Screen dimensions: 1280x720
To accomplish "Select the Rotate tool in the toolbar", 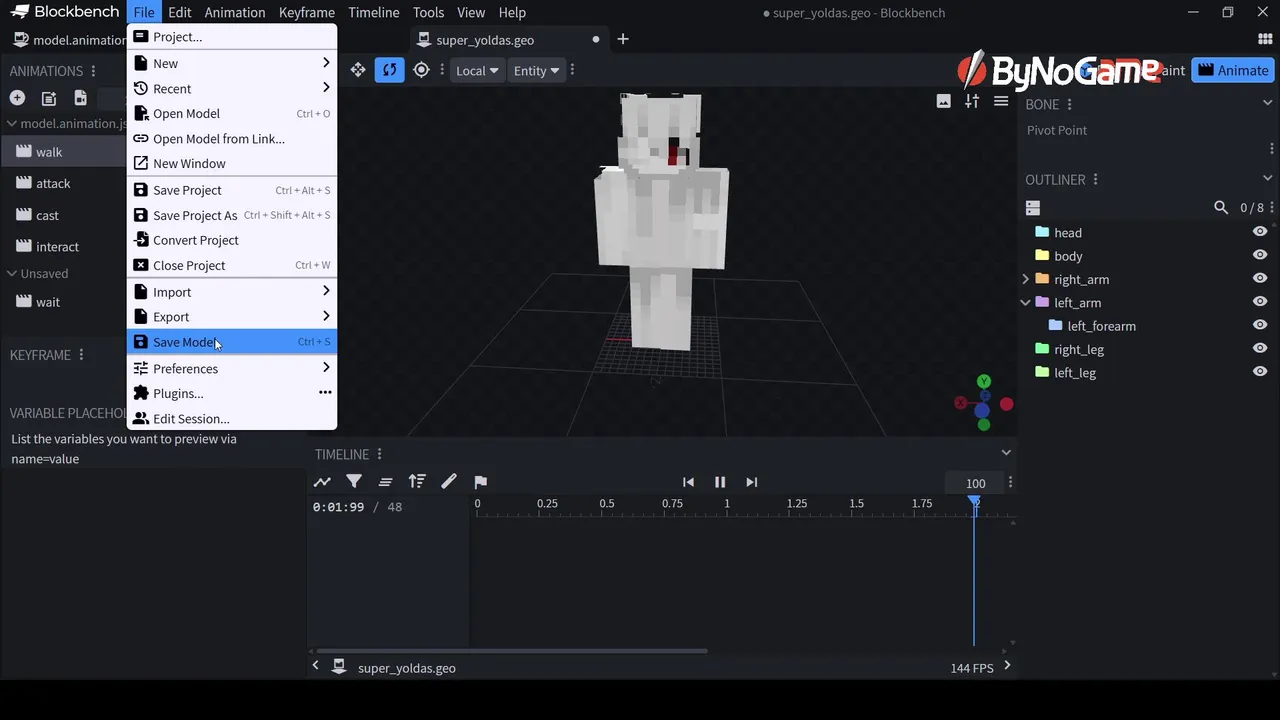I will [x=389, y=70].
